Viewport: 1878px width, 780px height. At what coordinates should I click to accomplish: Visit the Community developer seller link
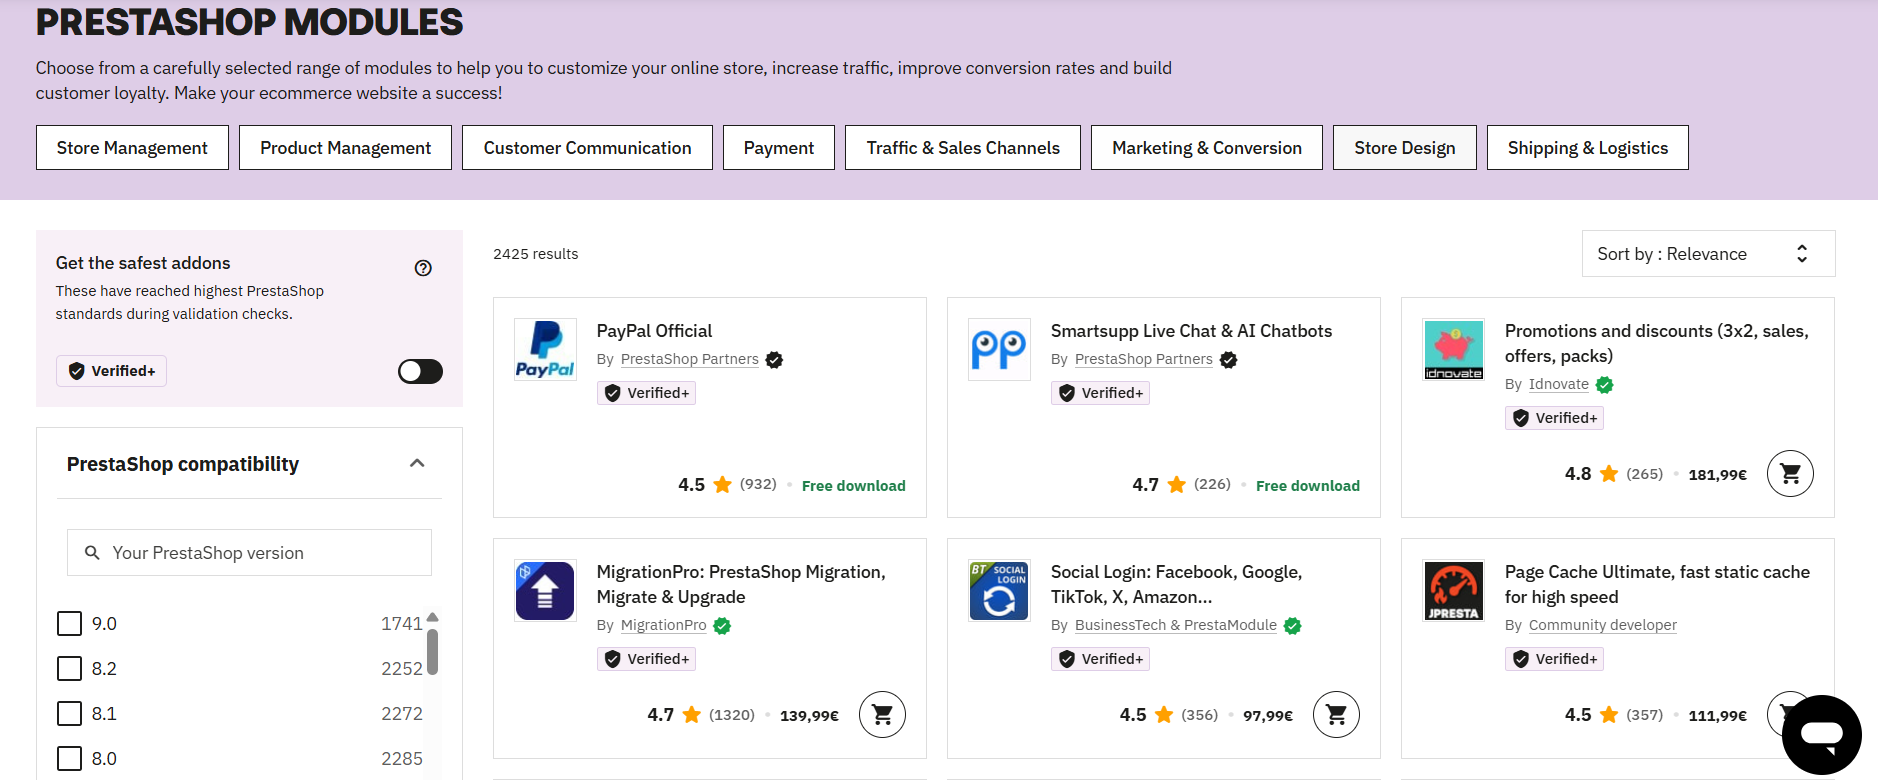(1602, 626)
